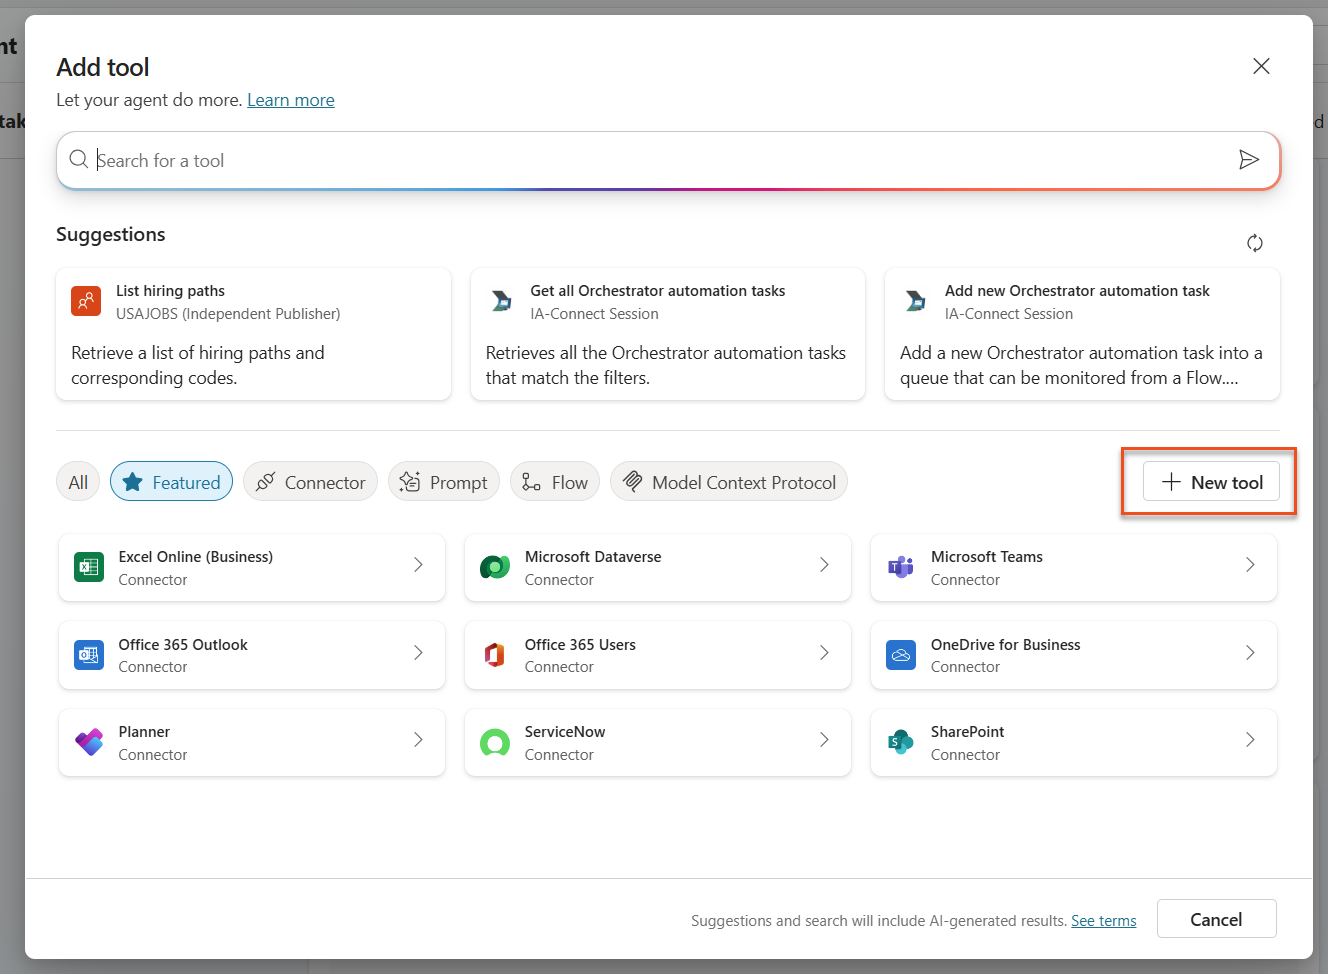This screenshot has height=974, width=1328.
Task: Click the Excel Online (Business) icon
Action: point(89,568)
